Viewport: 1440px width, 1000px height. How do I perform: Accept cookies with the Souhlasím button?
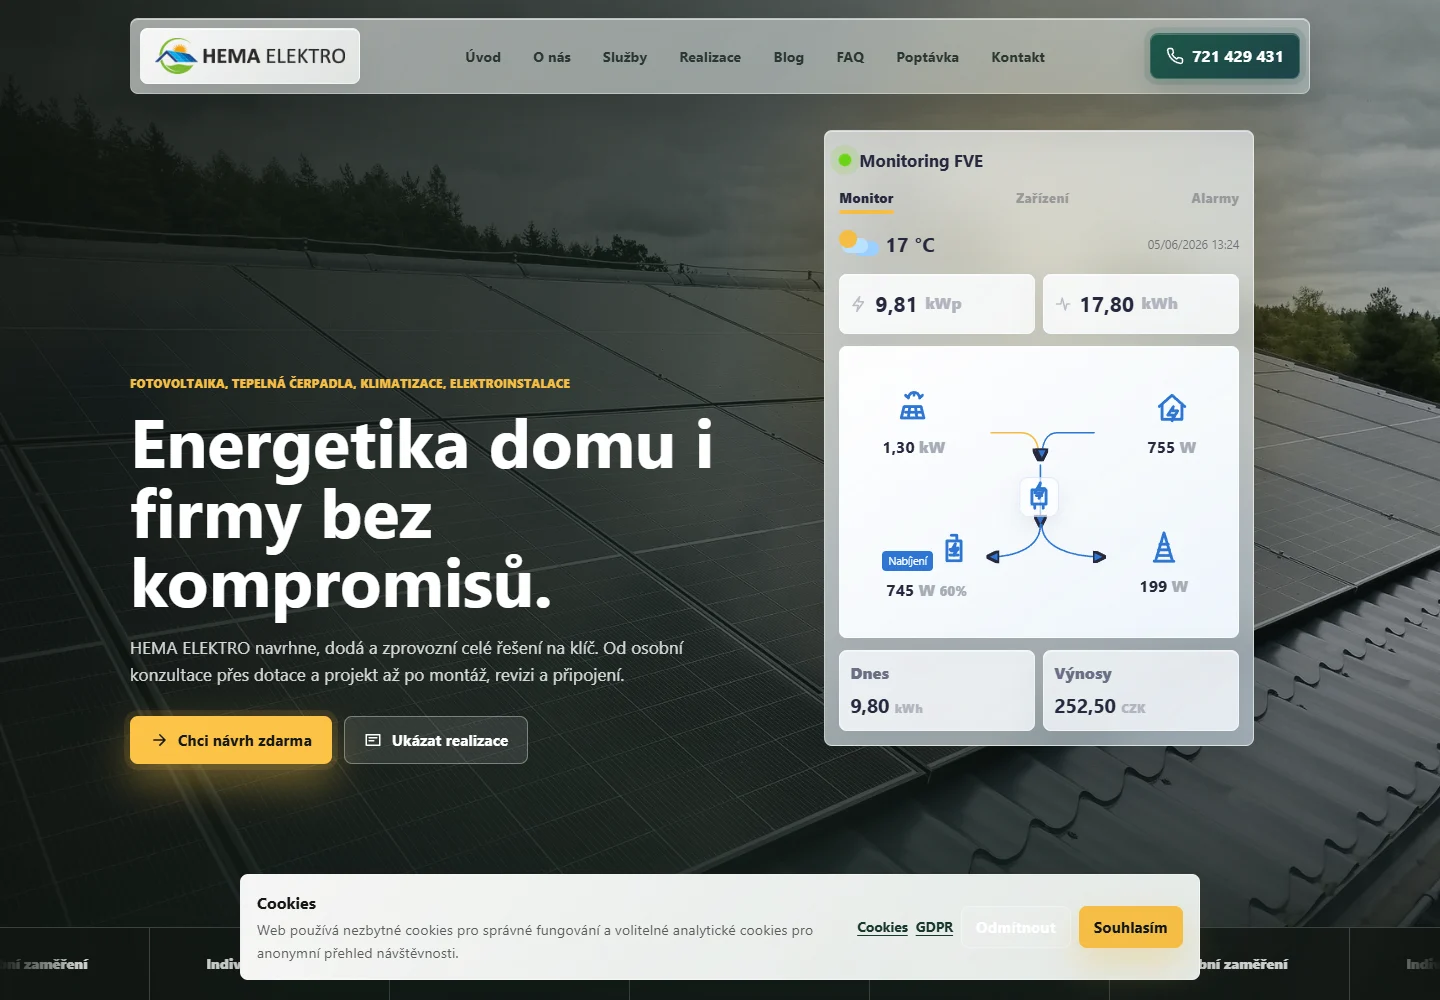[x=1131, y=927]
